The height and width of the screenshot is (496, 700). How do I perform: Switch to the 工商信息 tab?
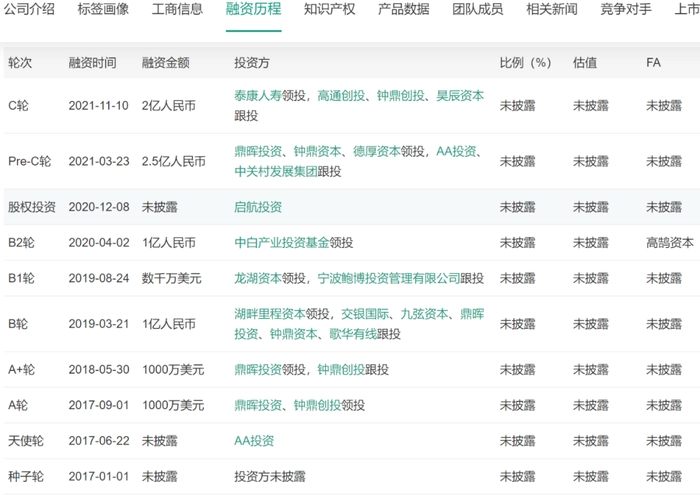click(x=176, y=10)
